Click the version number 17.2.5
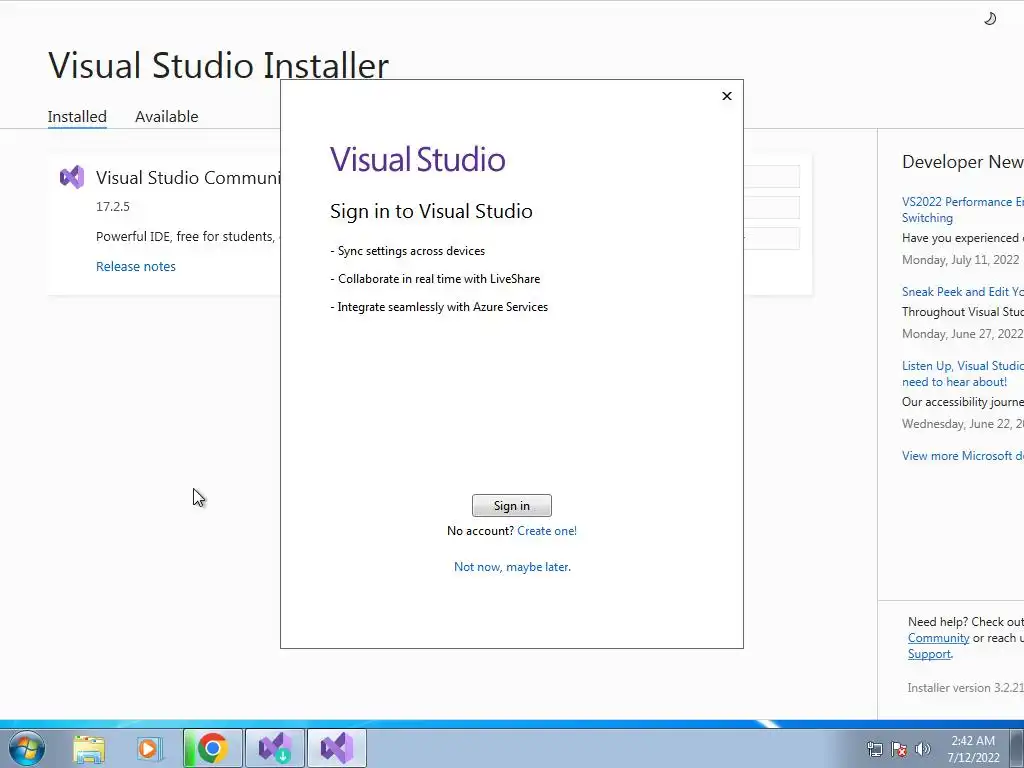Screen dimensions: 1024x768 (113, 206)
